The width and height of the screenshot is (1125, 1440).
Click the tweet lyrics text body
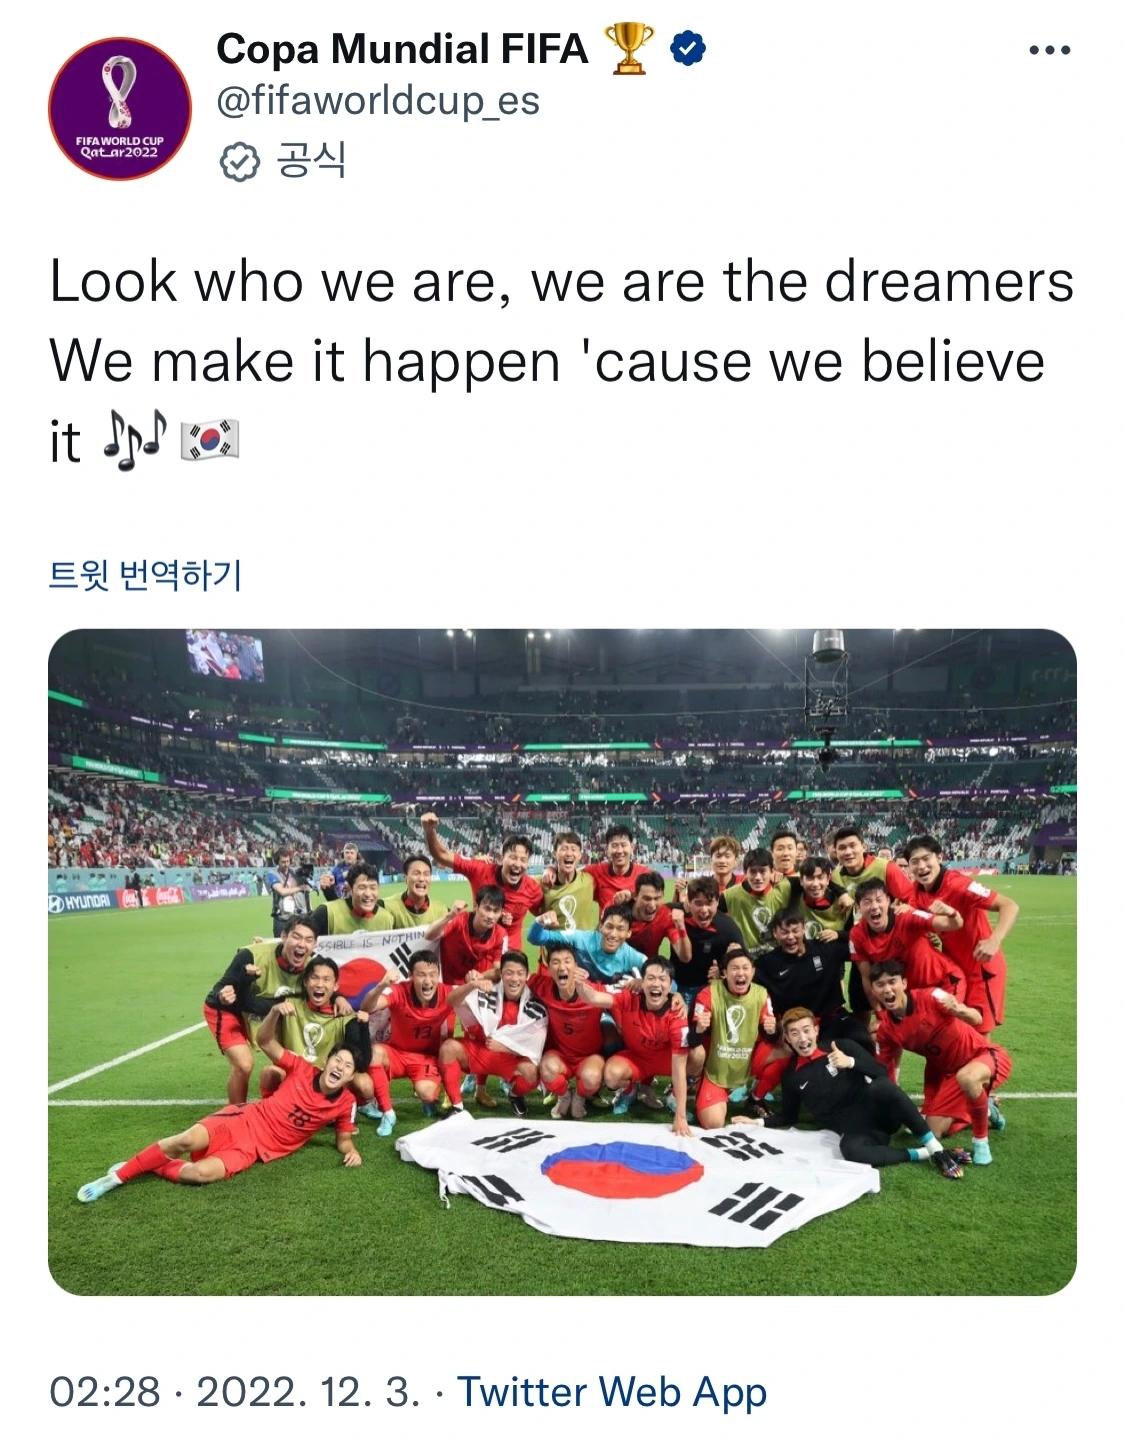tap(562, 361)
